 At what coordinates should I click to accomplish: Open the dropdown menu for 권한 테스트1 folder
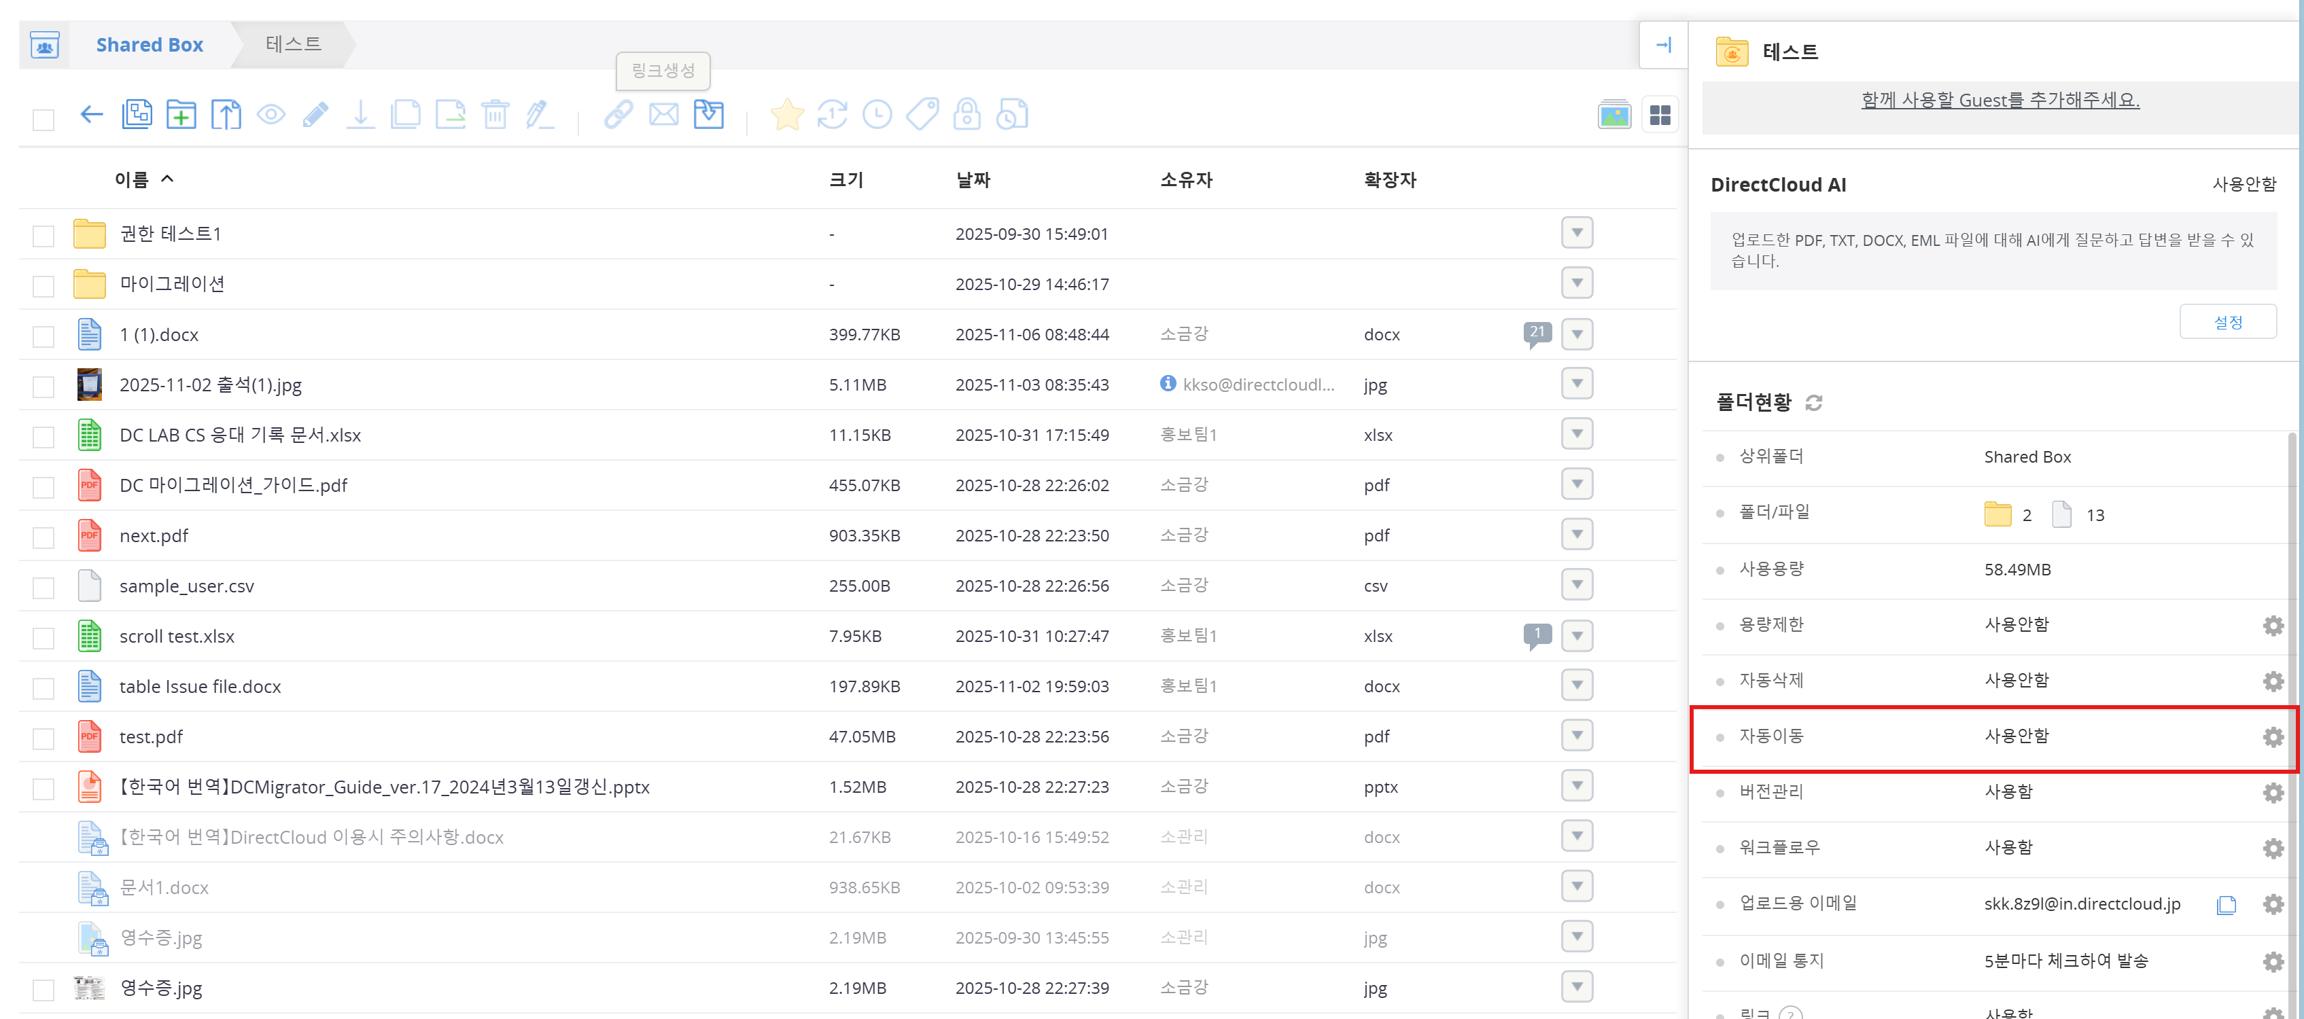(x=1577, y=233)
